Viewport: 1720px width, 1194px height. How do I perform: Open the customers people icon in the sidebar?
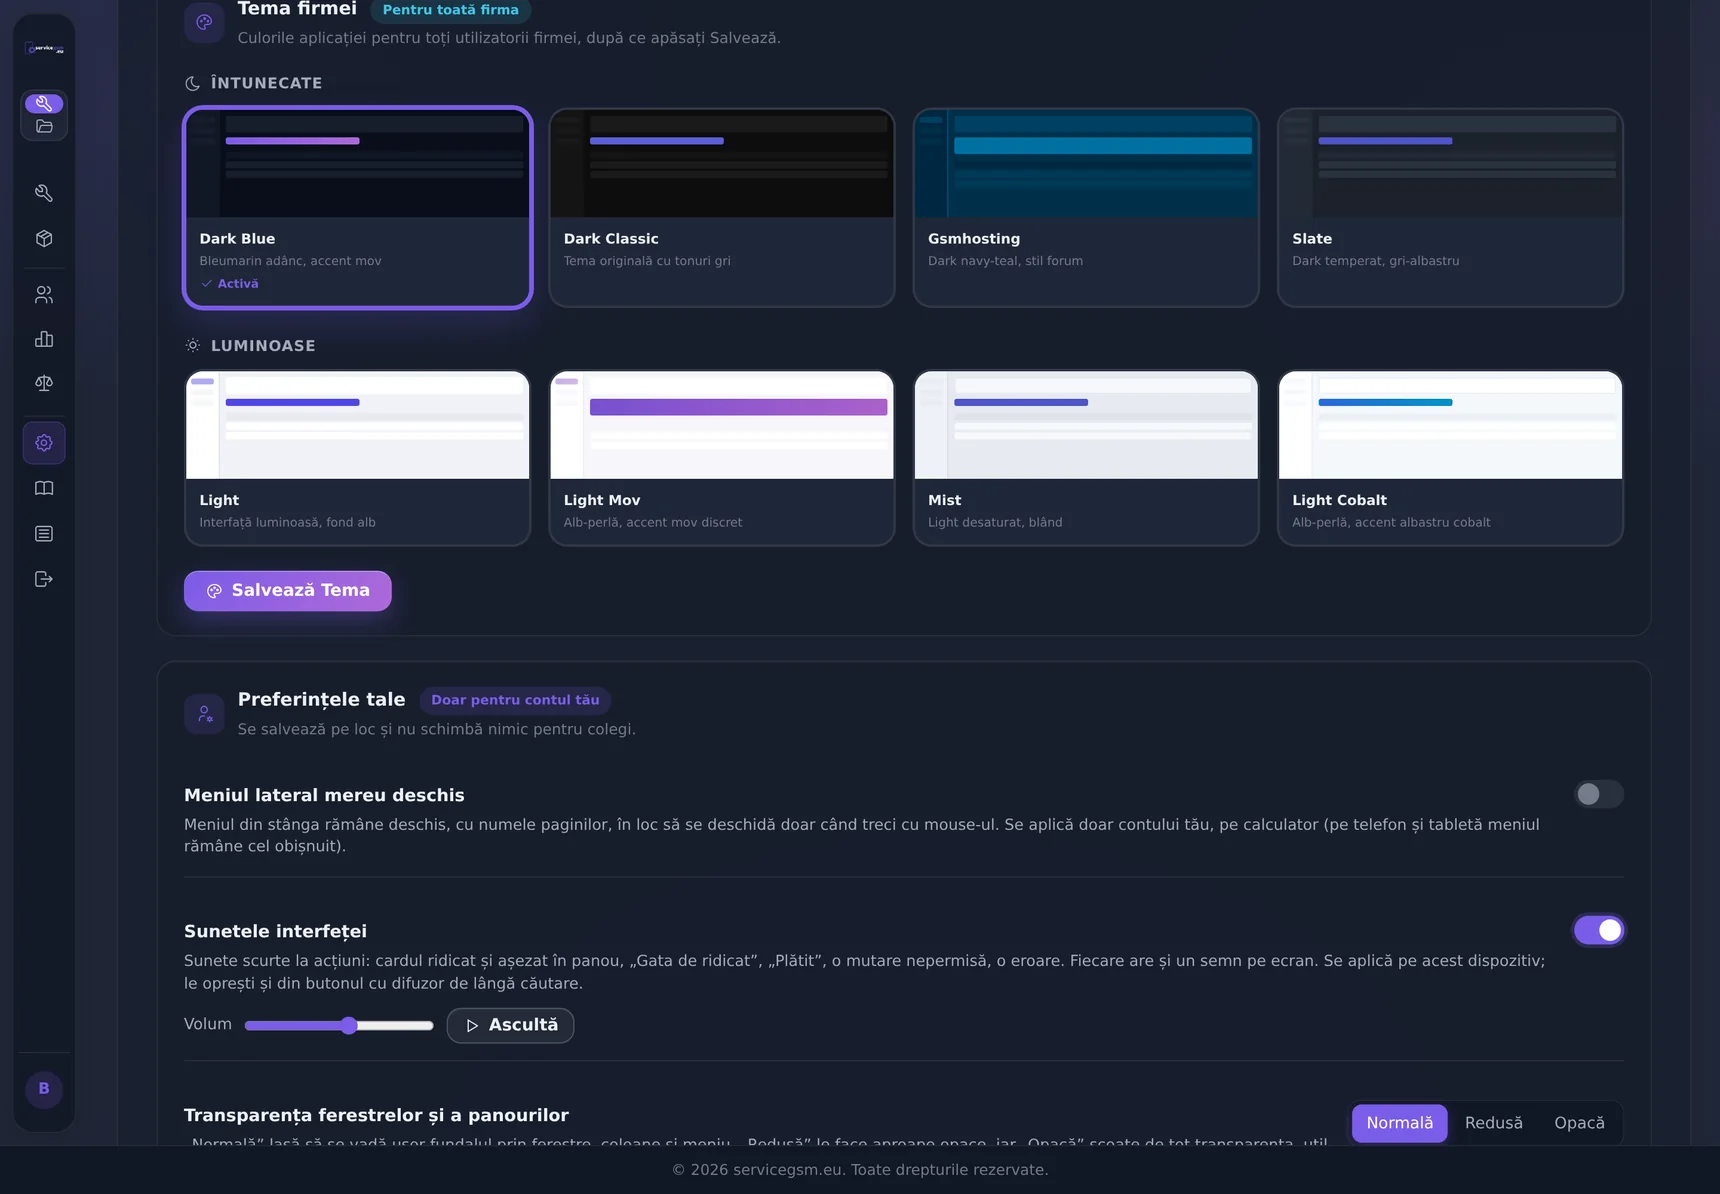(x=44, y=295)
